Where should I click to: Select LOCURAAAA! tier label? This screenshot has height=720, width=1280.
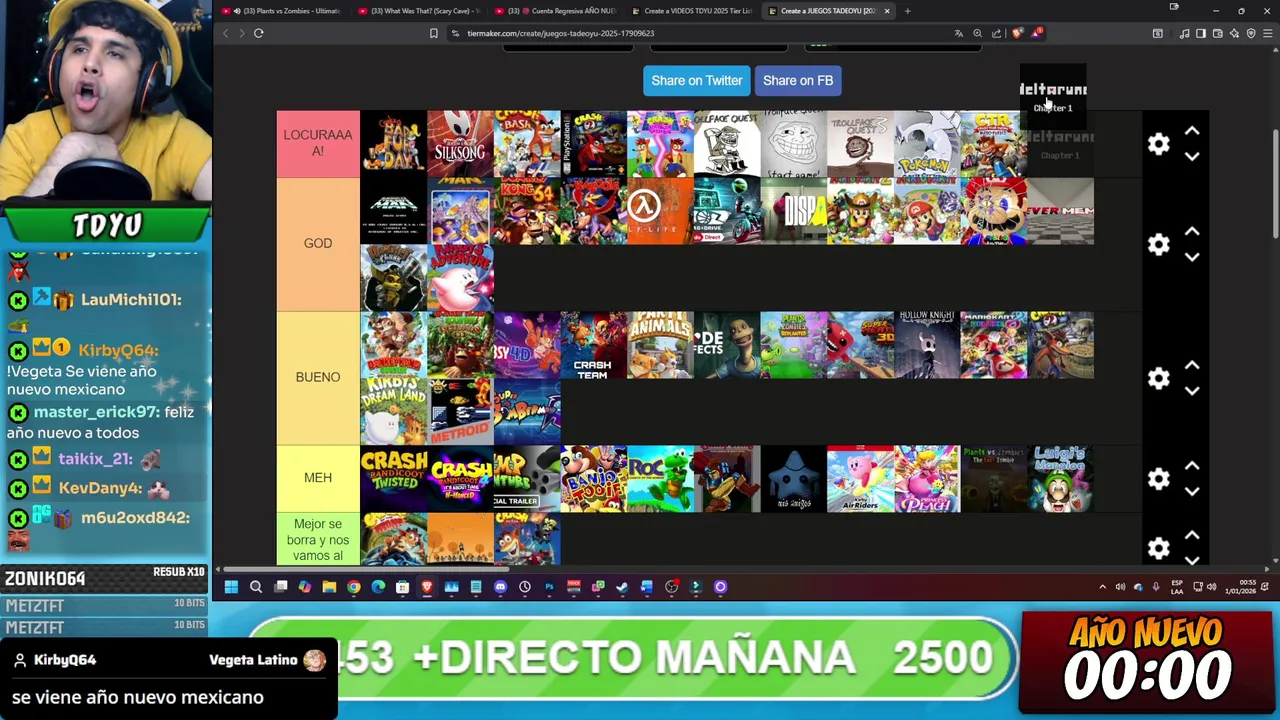(318, 144)
